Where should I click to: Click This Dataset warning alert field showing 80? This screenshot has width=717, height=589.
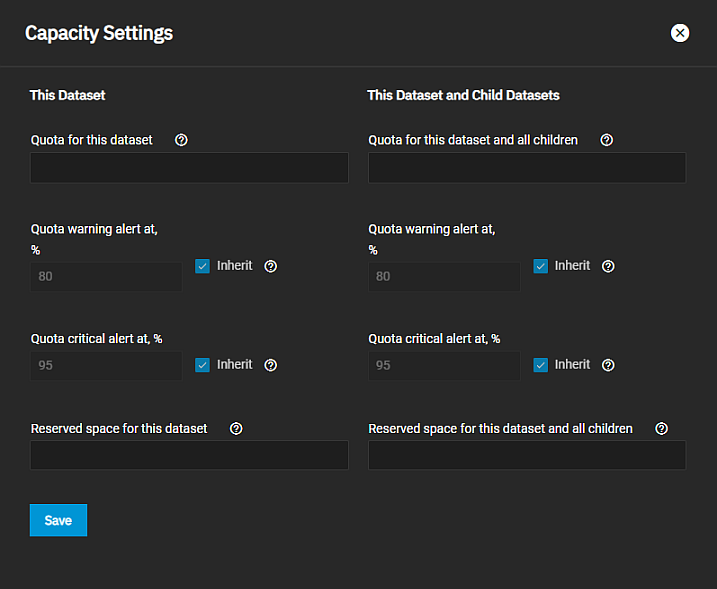pyautogui.click(x=106, y=276)
